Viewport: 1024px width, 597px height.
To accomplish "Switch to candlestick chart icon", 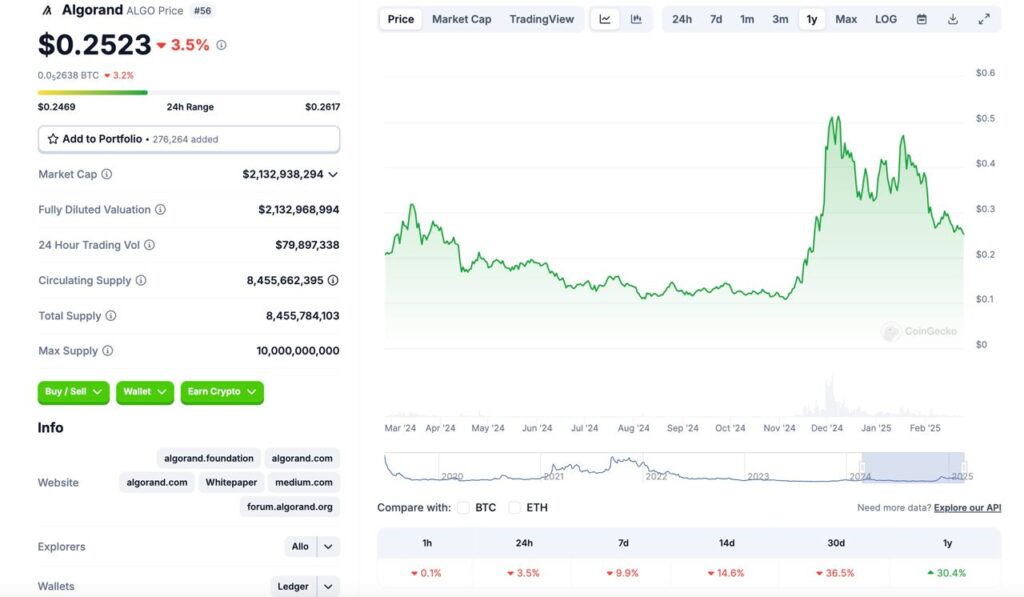I will tap(636, 19).
